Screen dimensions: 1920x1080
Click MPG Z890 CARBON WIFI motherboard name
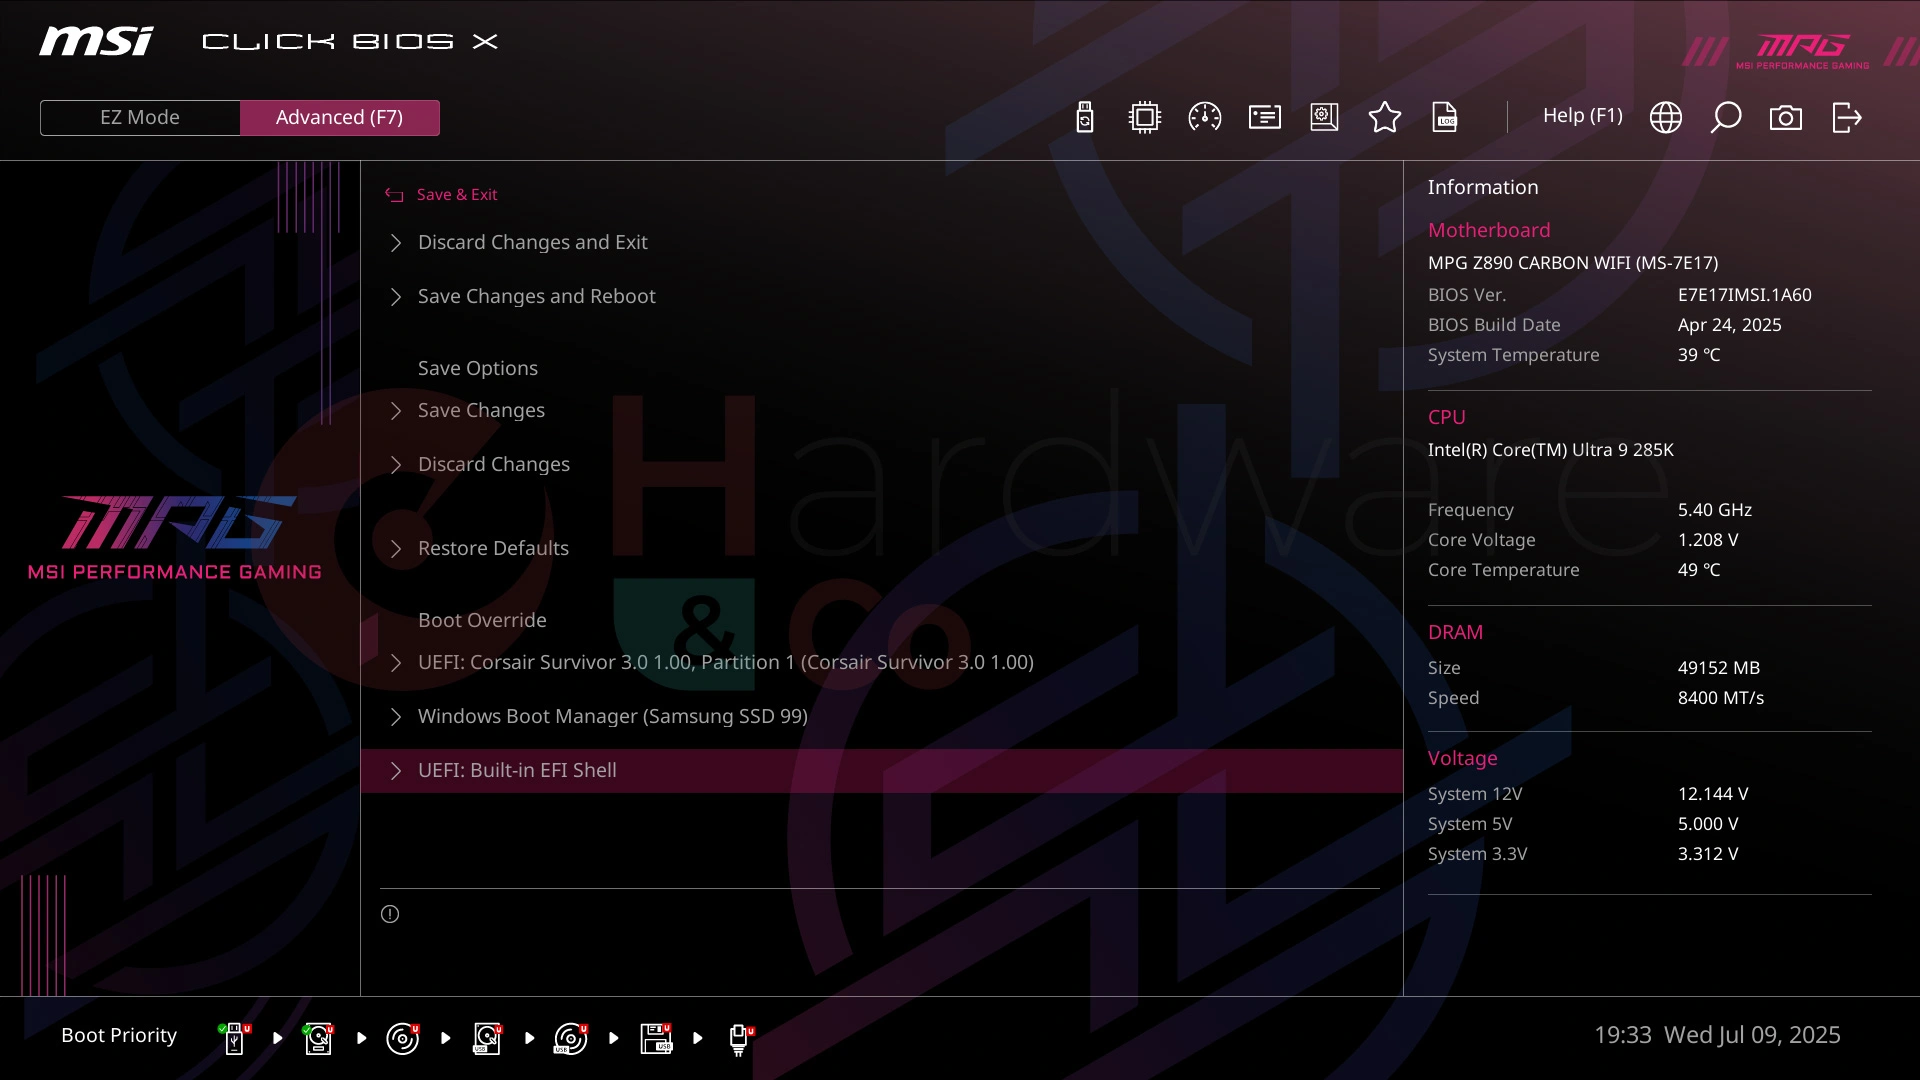[x=1572, y=263]
